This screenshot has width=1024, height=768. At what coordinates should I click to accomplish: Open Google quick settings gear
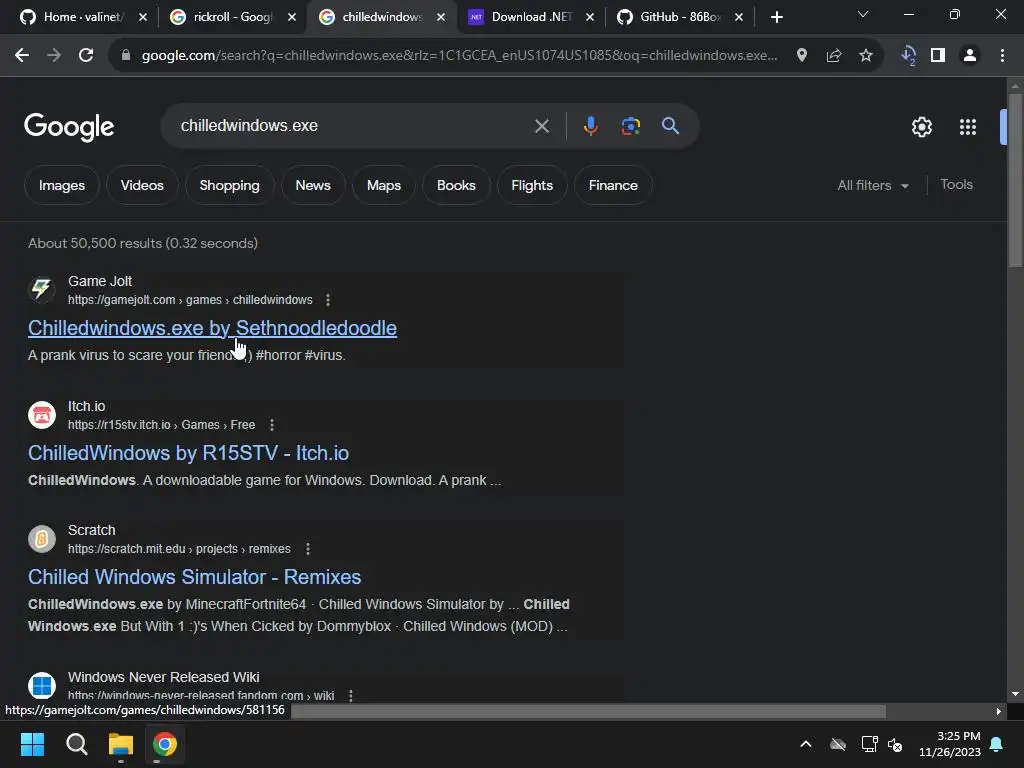pyautogui.click(x=921, y=127)
